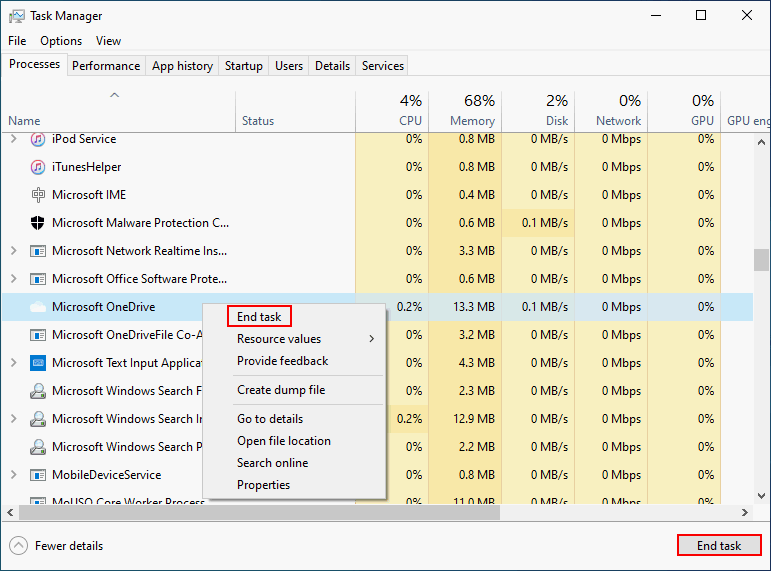Click the Microsoft Windows Search Filter Host icon
This screenshot has height=571, width=771.
tap(38, 391)
